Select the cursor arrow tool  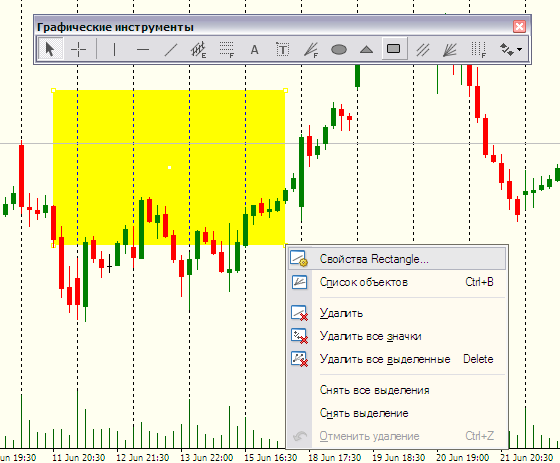pos(50,49)
